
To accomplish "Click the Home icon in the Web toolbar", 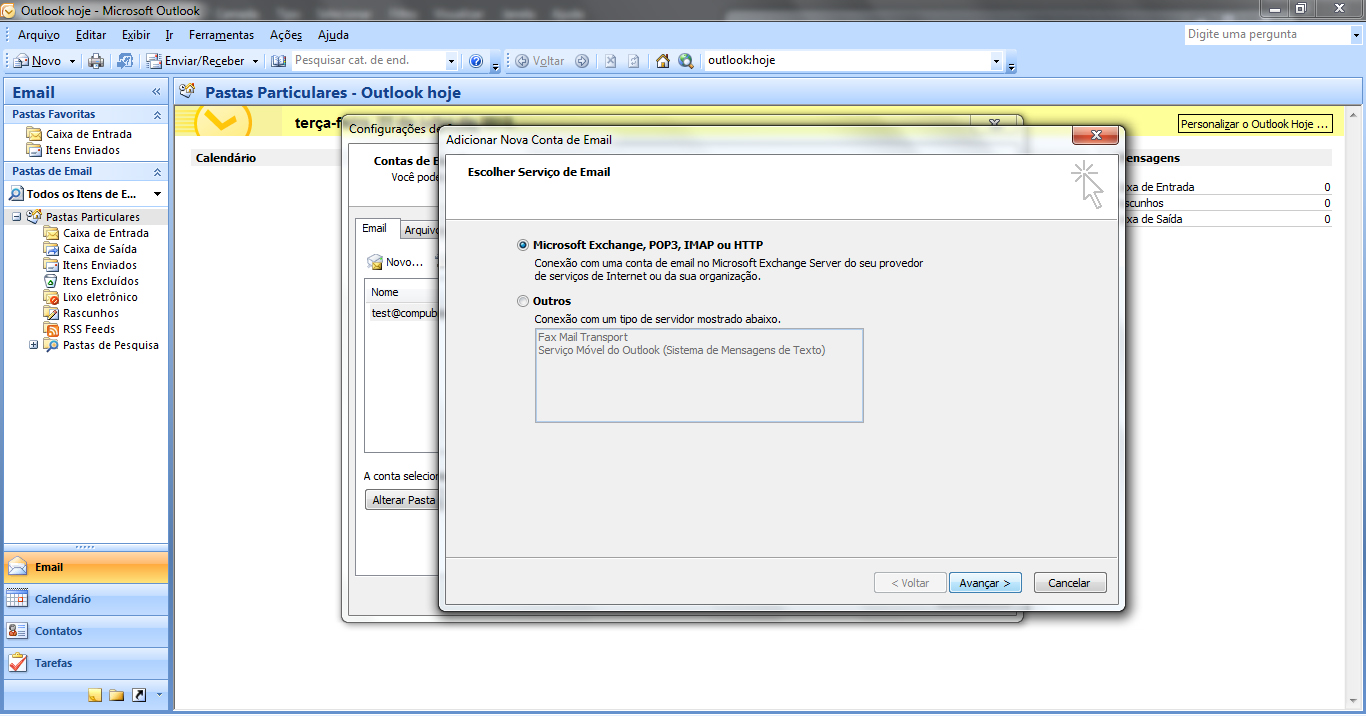I will coord(663,61).
